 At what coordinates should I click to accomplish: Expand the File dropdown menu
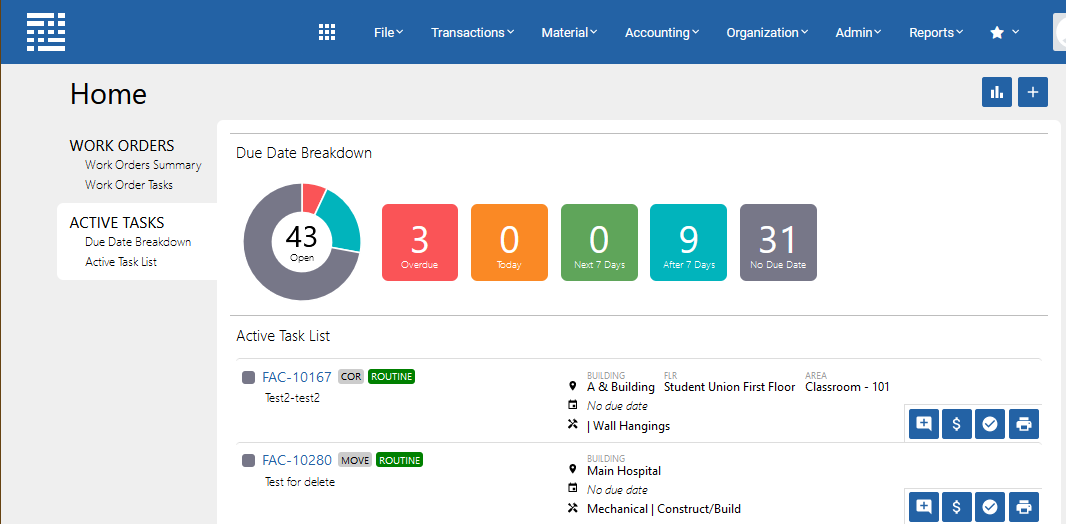(388, 32)
